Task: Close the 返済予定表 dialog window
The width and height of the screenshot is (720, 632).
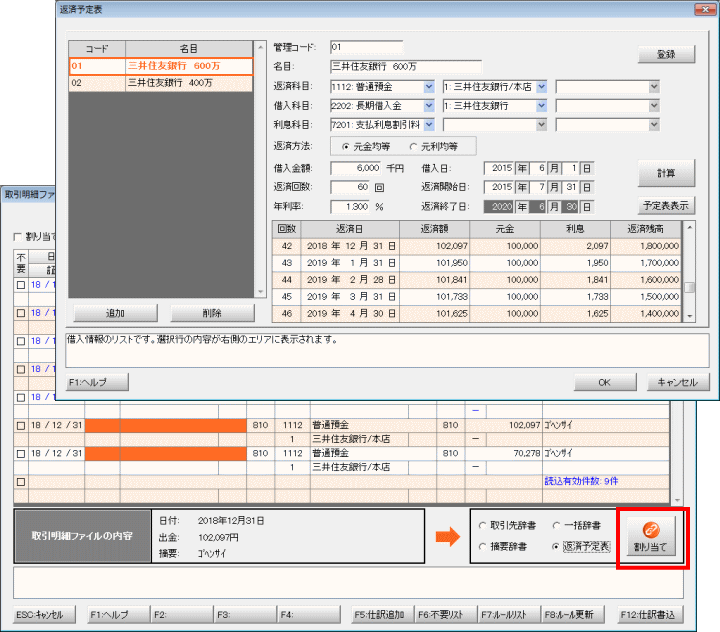Action: coord(705,9)
